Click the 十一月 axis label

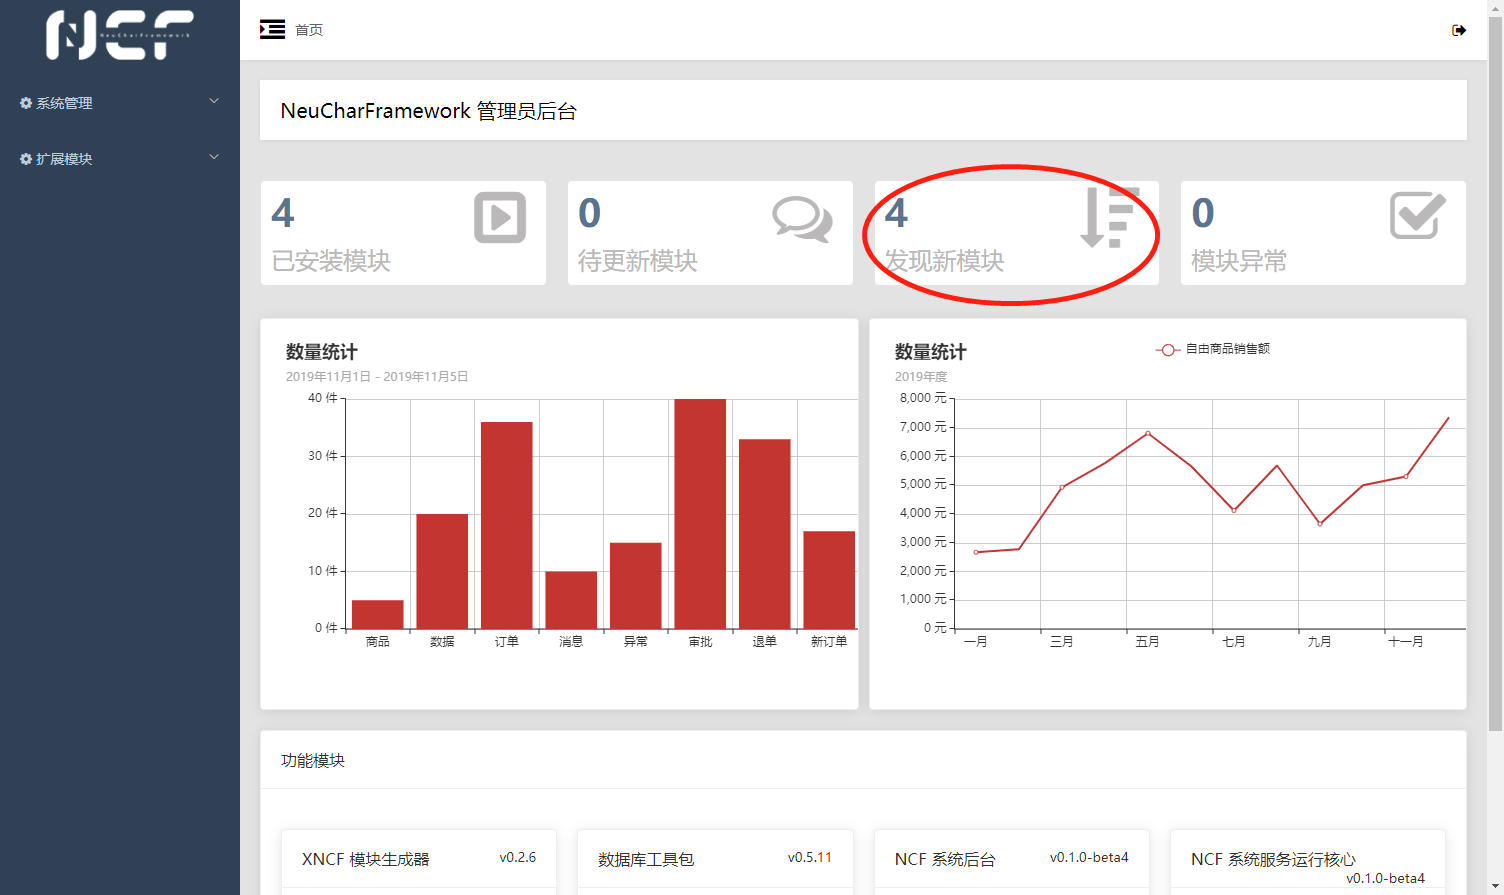click(1406, 642)
